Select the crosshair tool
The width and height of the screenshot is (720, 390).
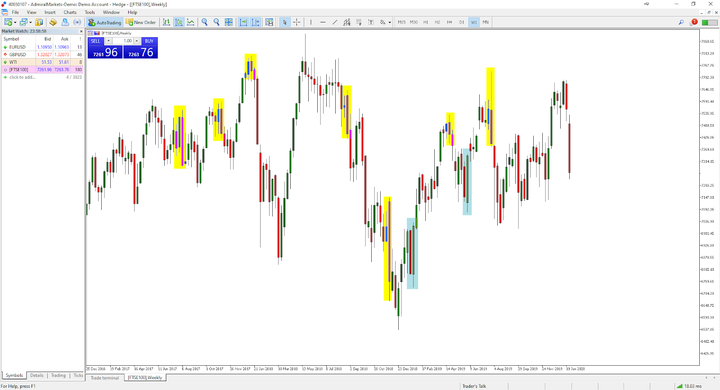click(x=297, y=22)
